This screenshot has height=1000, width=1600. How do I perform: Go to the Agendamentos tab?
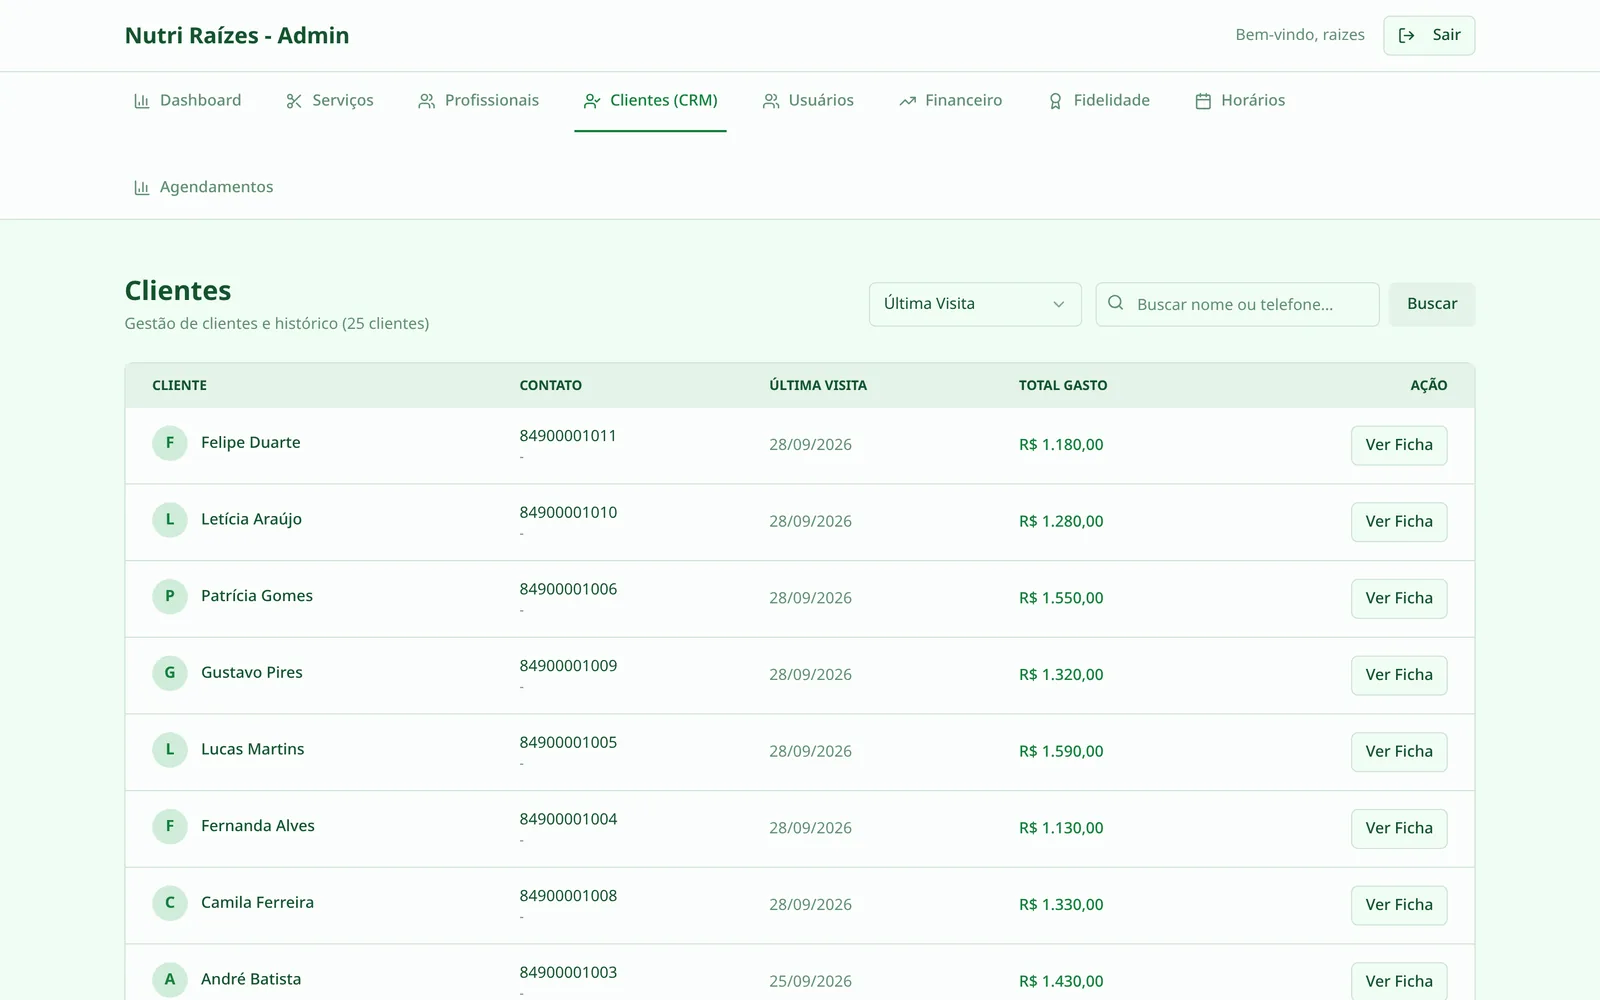tap(203, 187)
